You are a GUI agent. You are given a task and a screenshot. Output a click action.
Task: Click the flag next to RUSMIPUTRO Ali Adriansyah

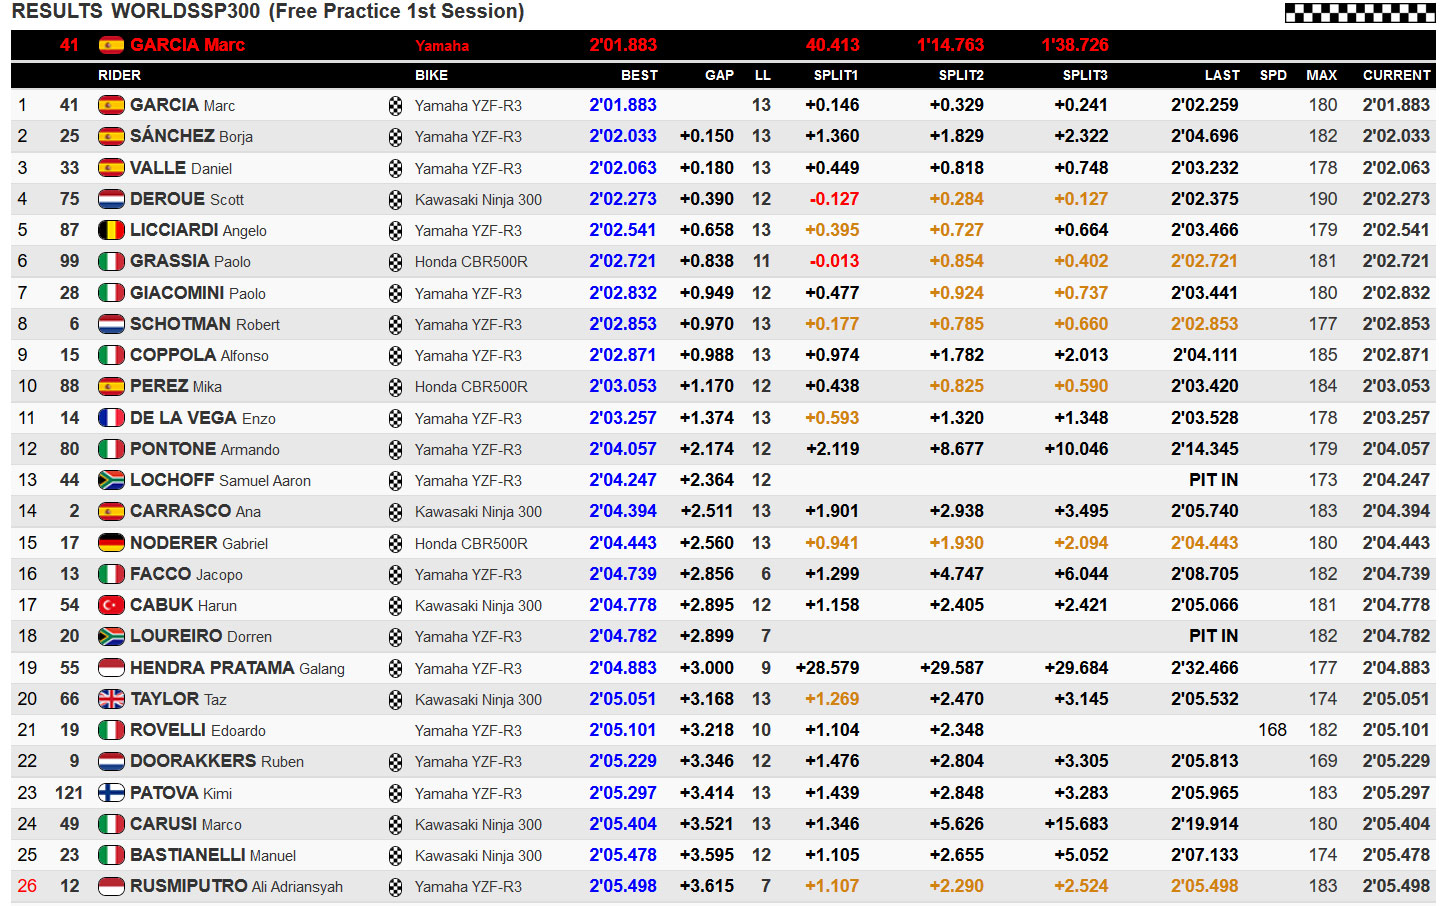(111, 886)
